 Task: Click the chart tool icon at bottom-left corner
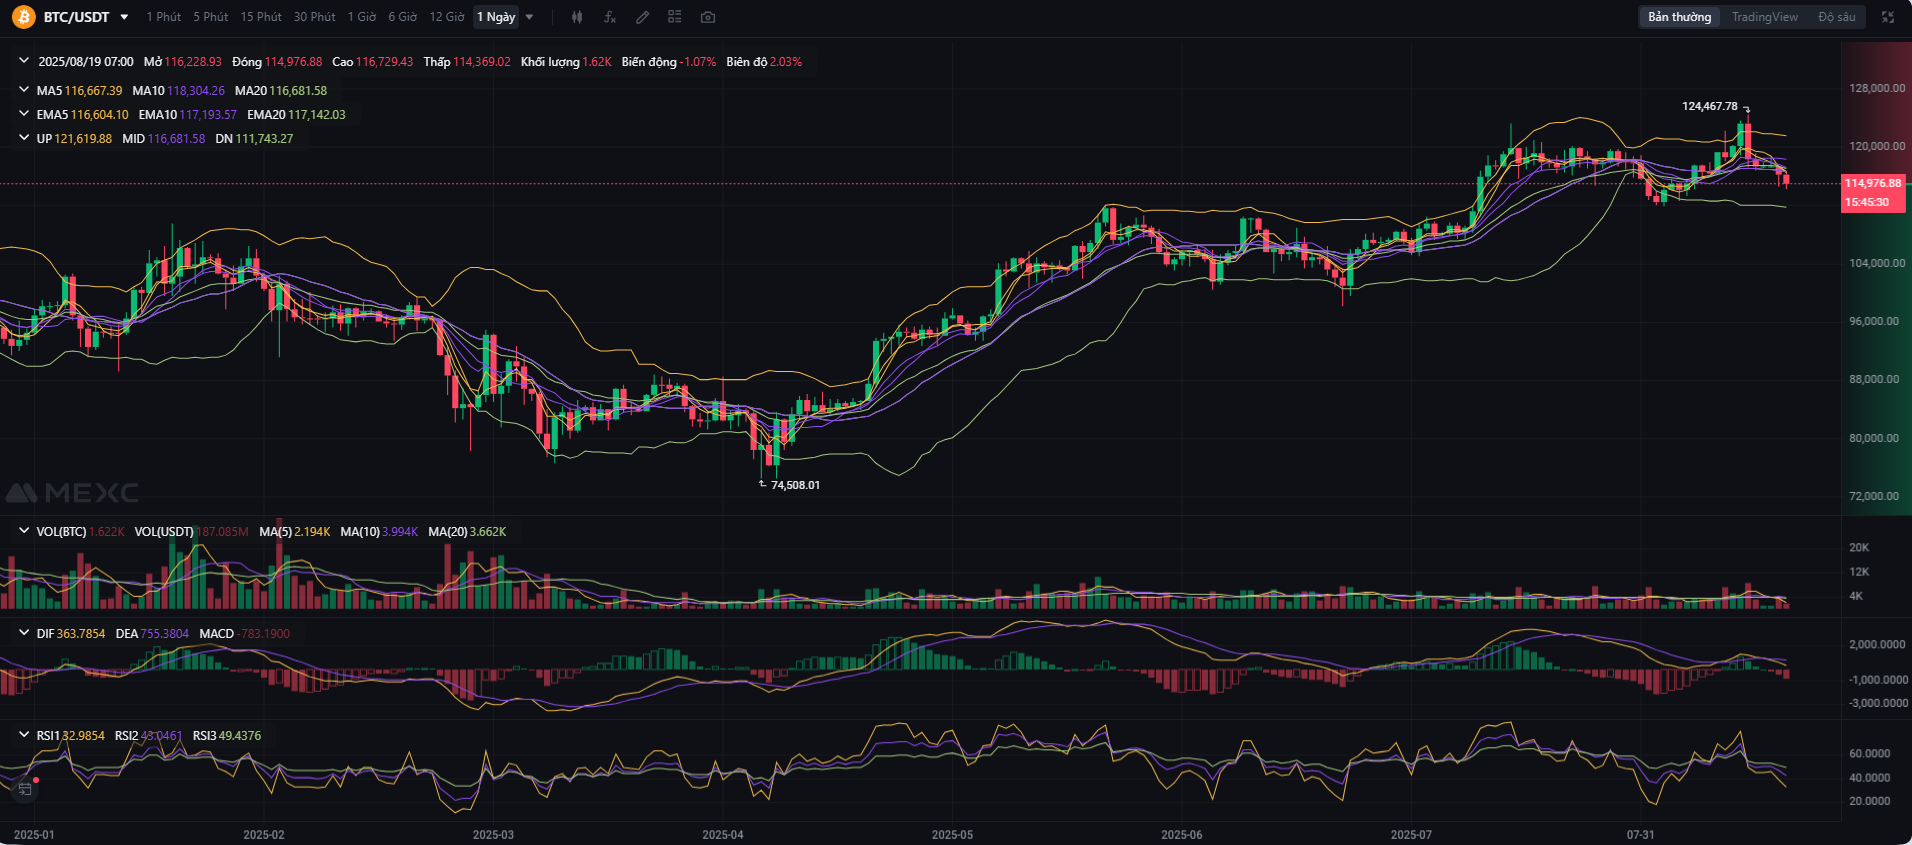(x=25, y=789)
